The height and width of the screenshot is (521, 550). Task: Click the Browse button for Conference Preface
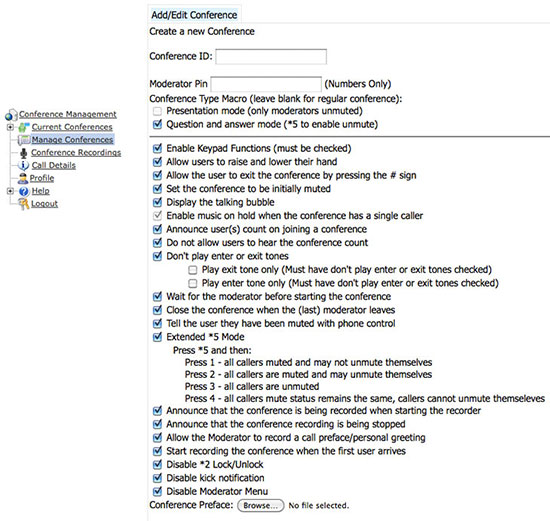click(x=261, y=506)
